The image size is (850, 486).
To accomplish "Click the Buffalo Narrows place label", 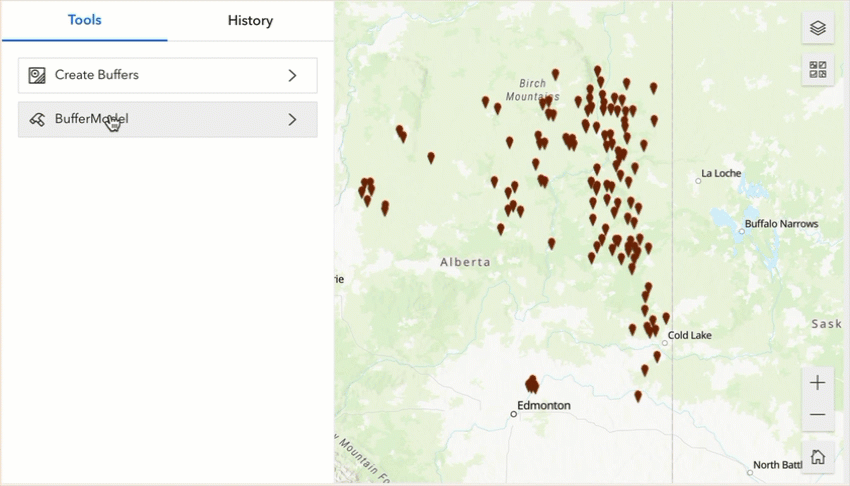I will click(781, 224).
